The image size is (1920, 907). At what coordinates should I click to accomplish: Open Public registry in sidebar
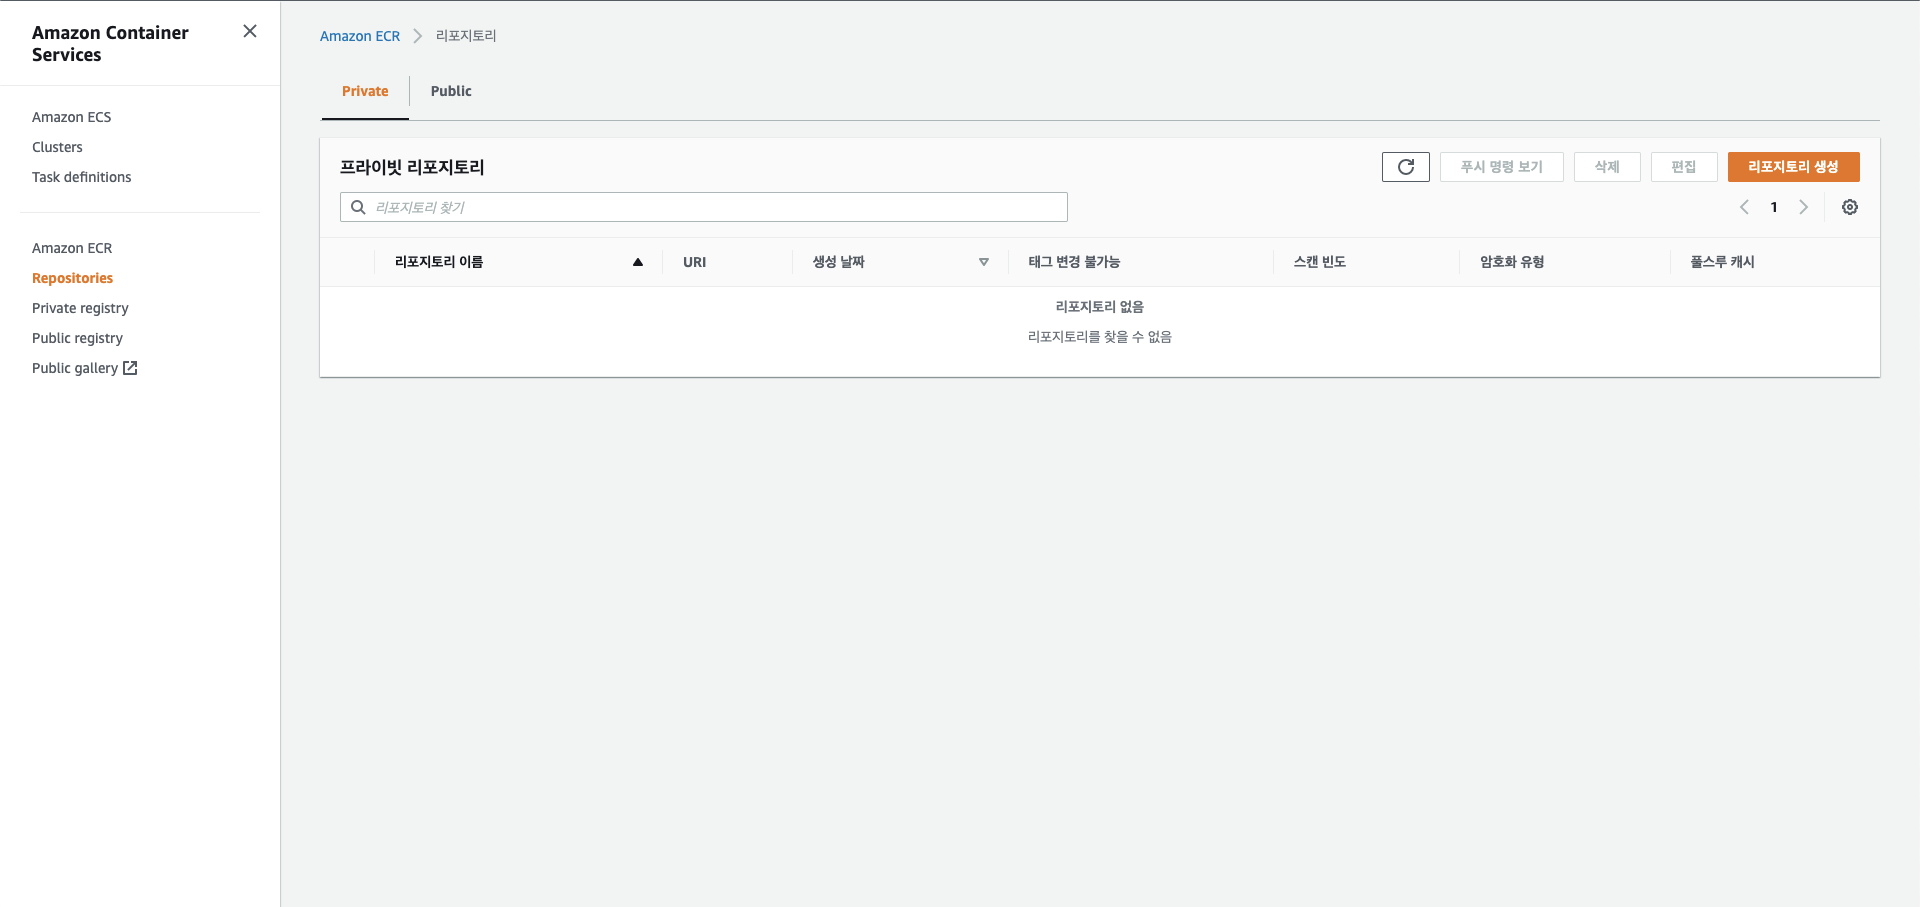pyautogui.click(x=77, y=338)
